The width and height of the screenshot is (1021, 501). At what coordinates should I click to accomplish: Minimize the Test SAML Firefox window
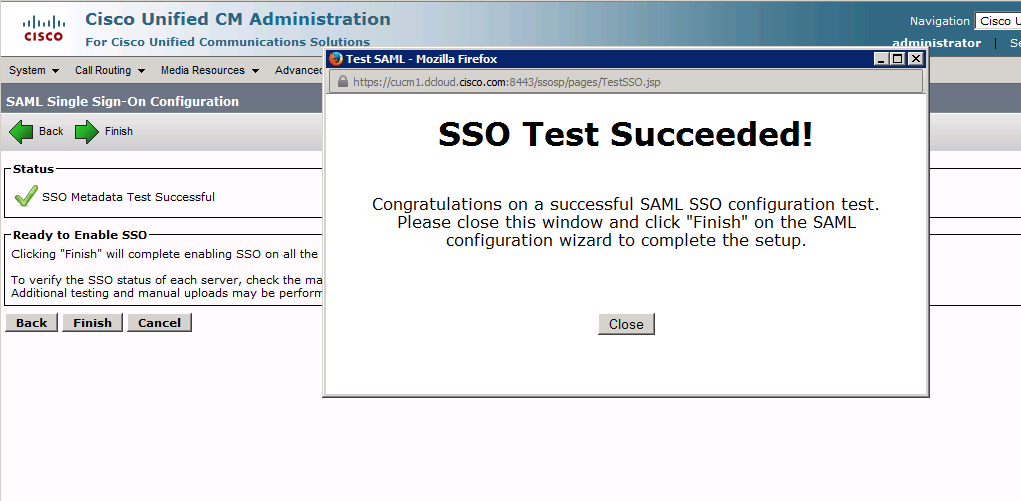pos(881,59)
